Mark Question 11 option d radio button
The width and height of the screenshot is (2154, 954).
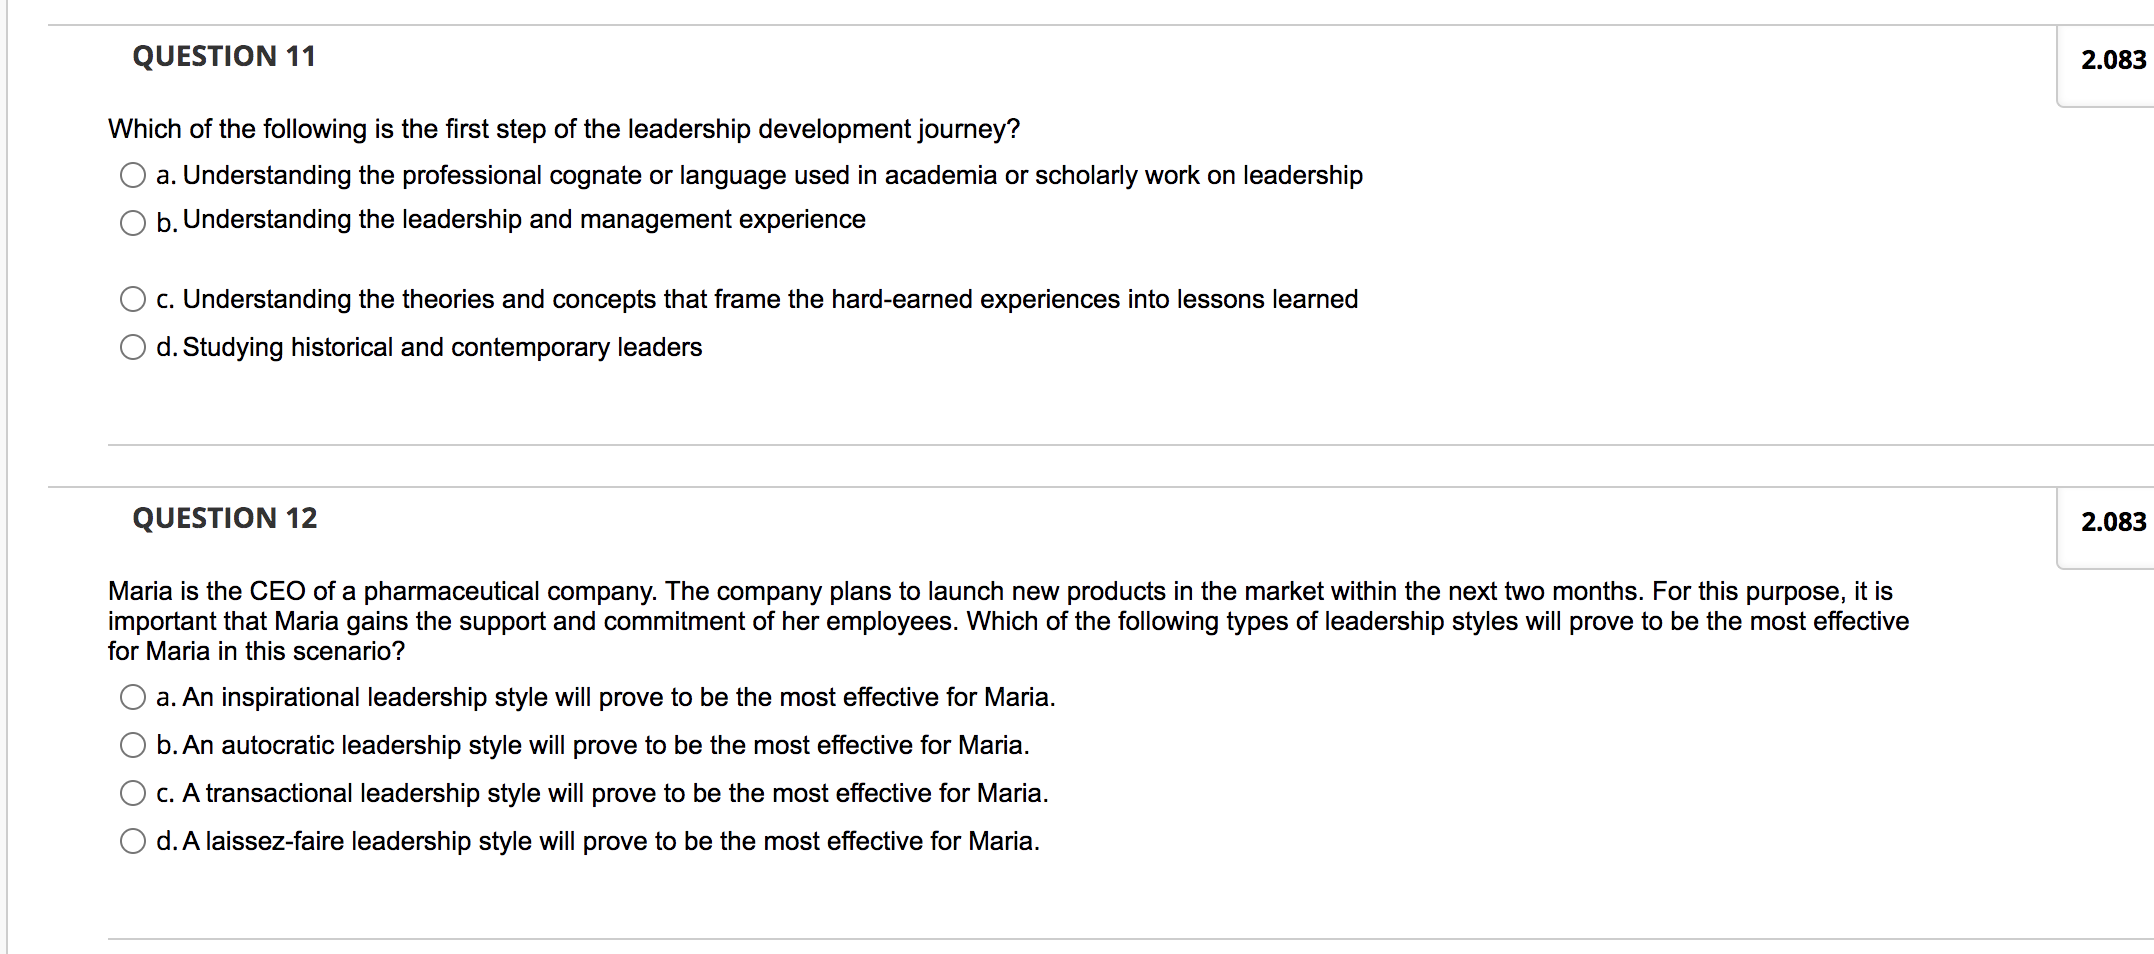tap(133, 347)
